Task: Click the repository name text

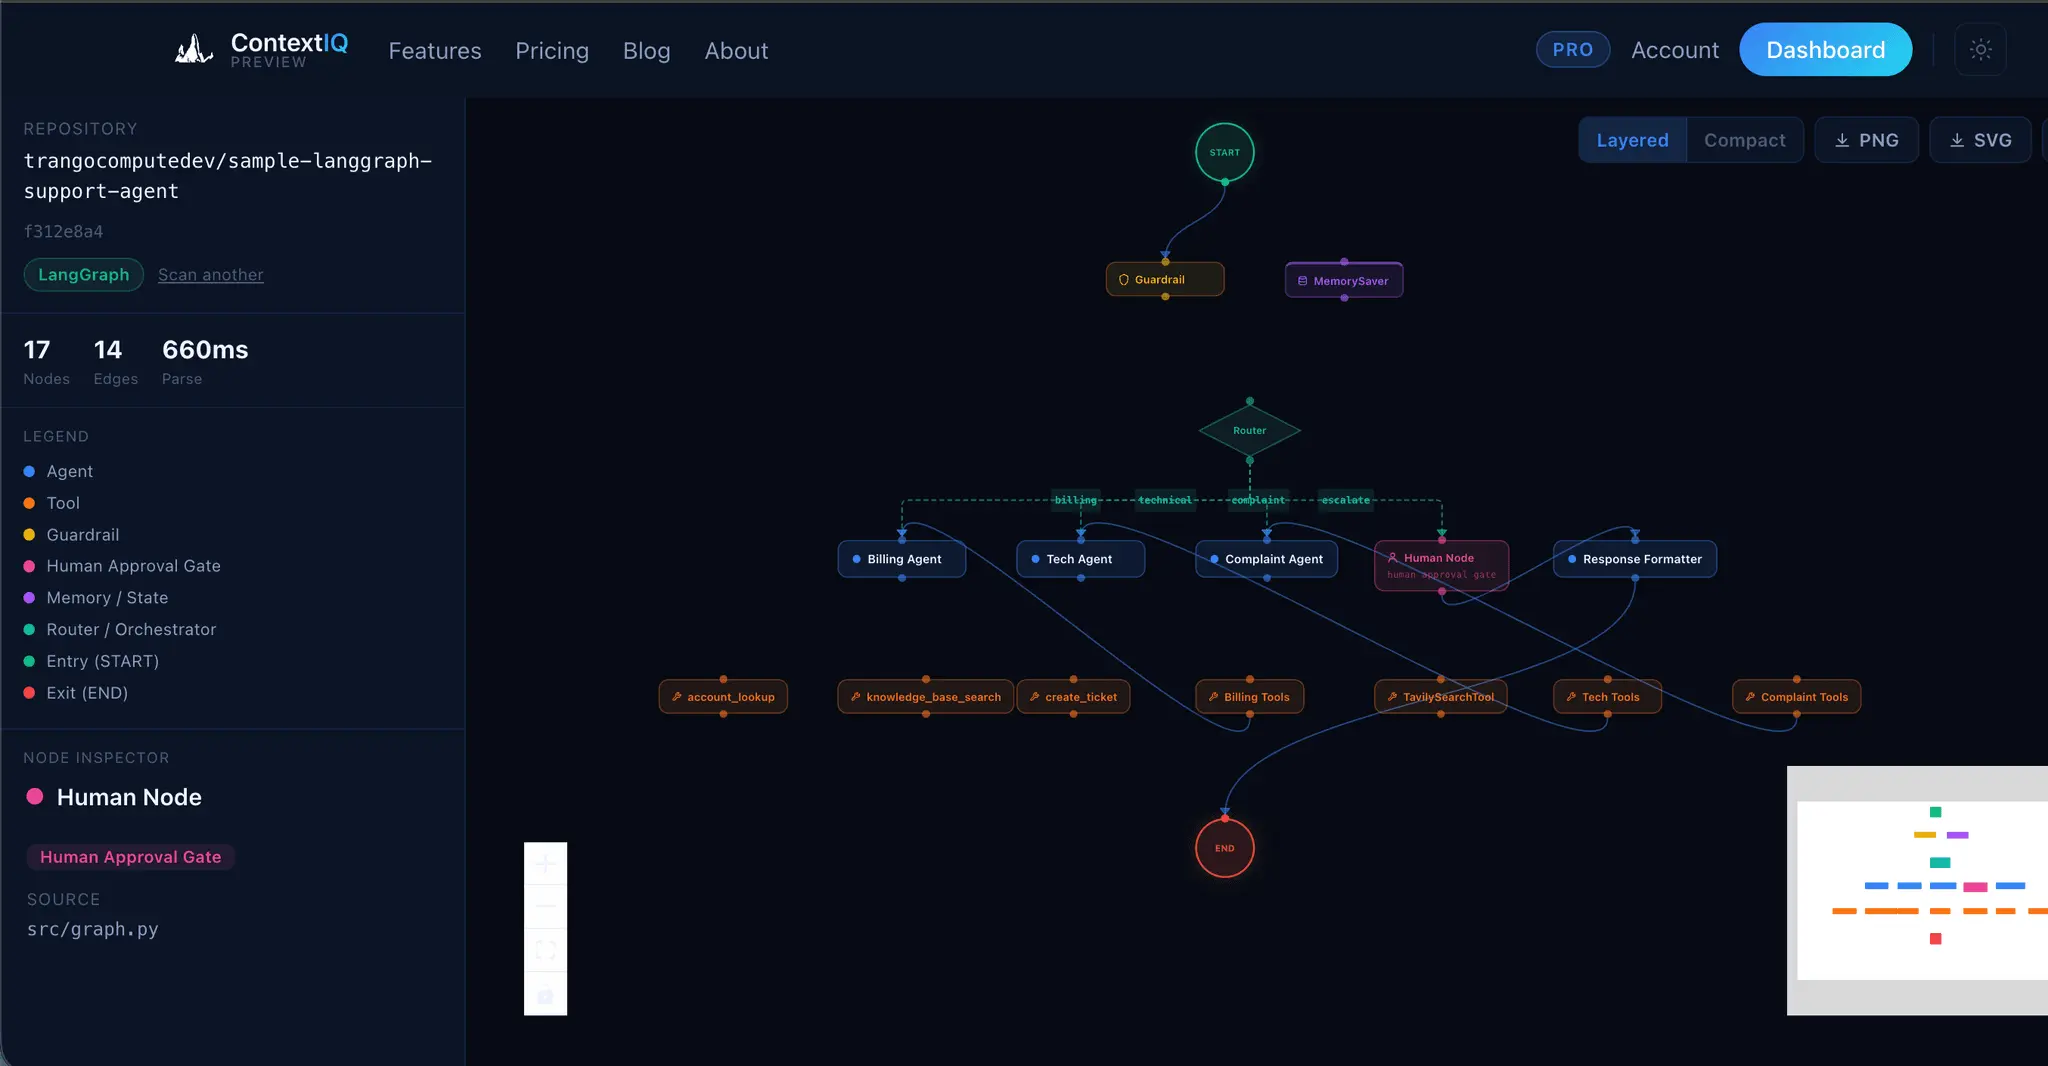Action: 227,176
